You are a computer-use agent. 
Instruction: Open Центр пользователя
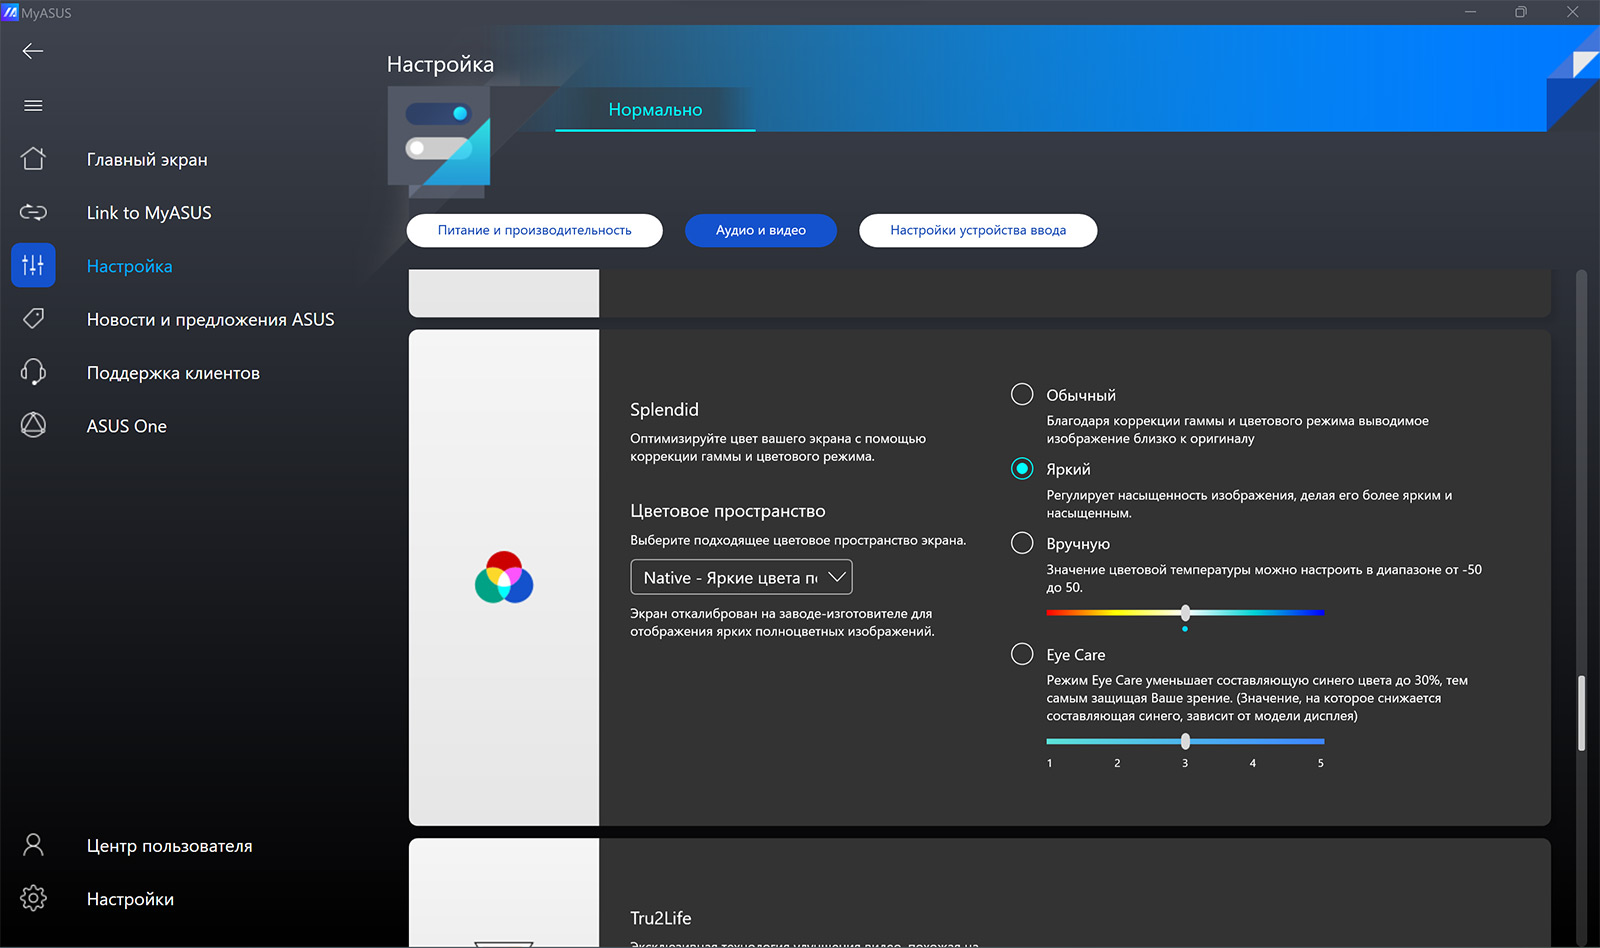[169, 846]
